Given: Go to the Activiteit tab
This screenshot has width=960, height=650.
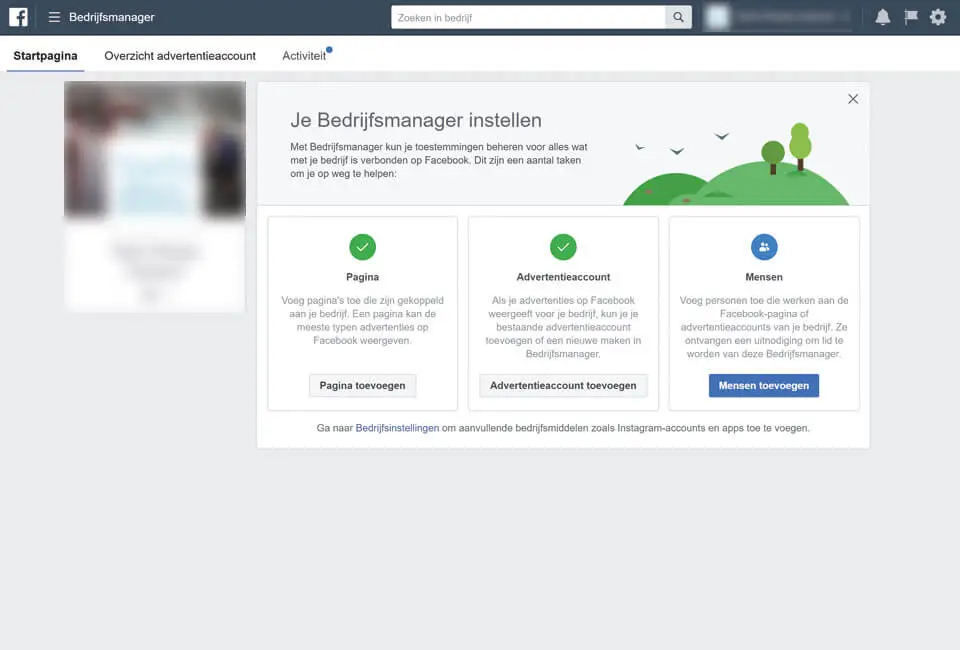Looking at the screenshot, I should tap(304, 56).
